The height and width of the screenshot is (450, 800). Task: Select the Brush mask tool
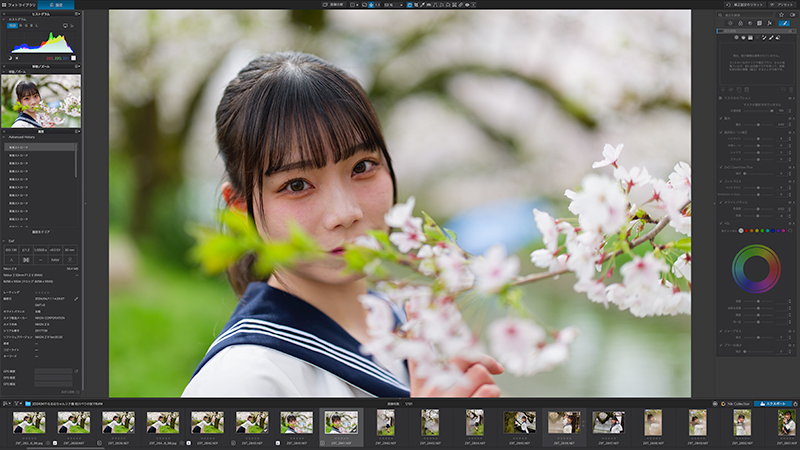(x=771, y=37)
